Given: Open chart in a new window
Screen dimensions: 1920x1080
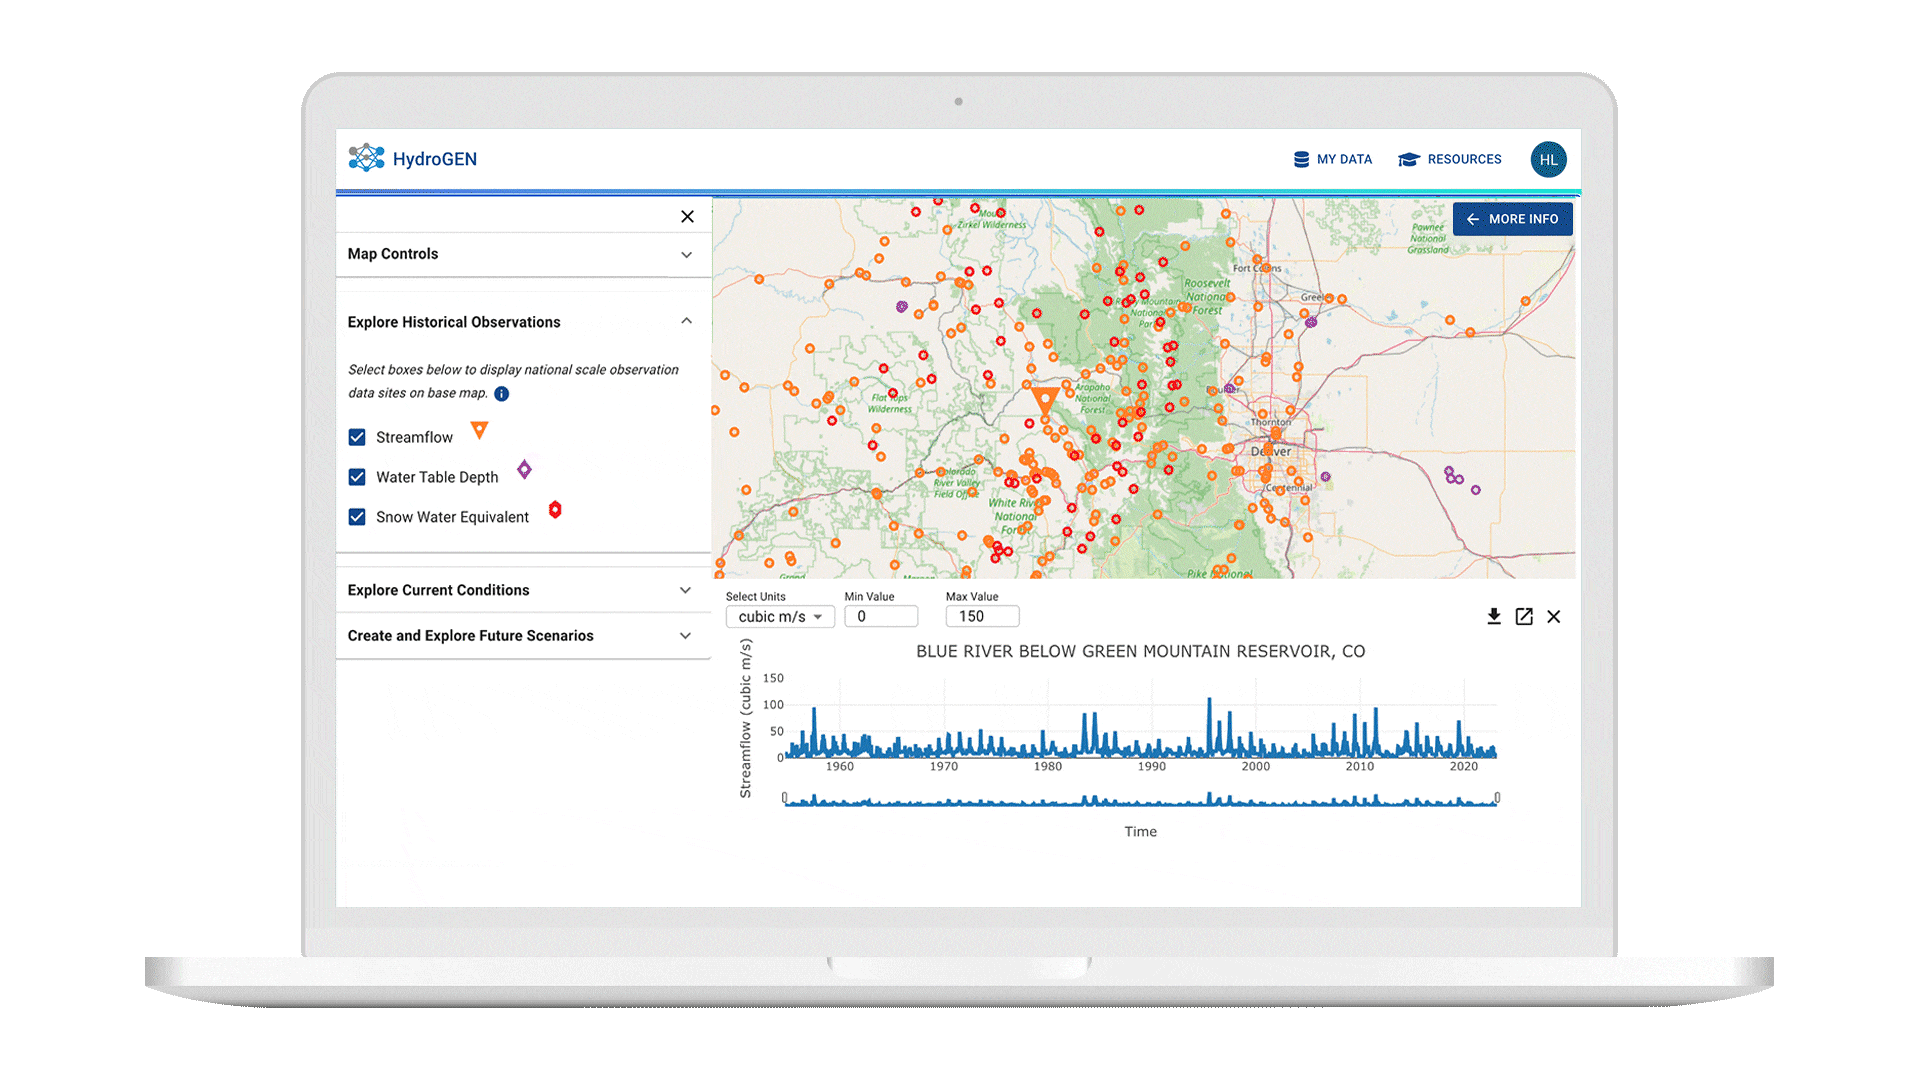Looking at the screenshot, I should coord(1524,616).
